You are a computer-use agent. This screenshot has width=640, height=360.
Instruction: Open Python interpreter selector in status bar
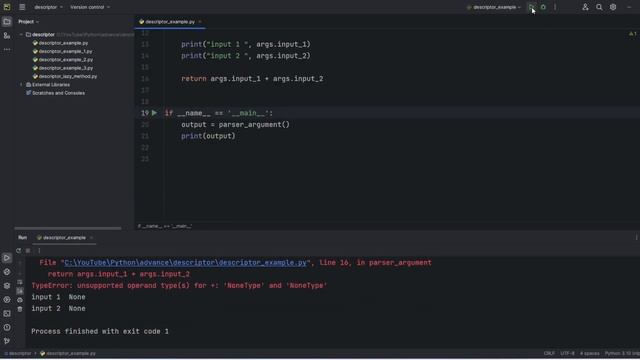tap(622, 353)
